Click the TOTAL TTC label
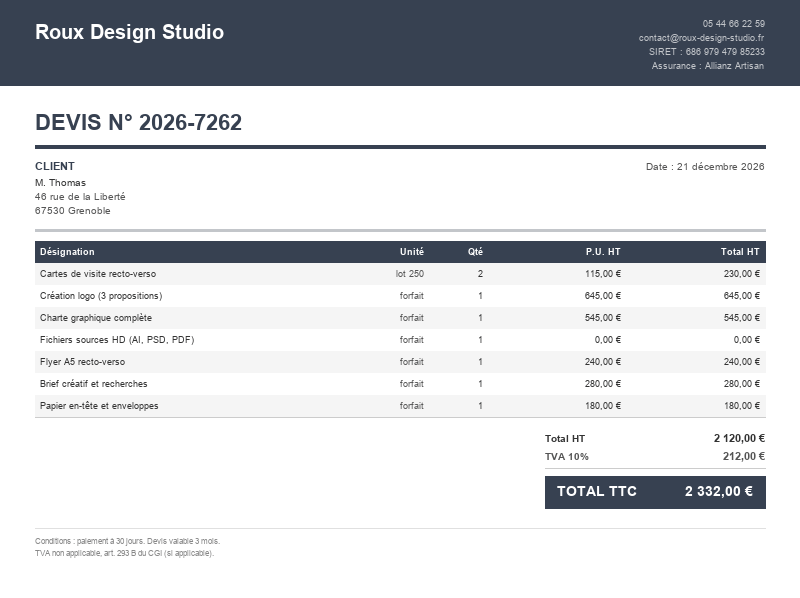 tap(597, 491)
